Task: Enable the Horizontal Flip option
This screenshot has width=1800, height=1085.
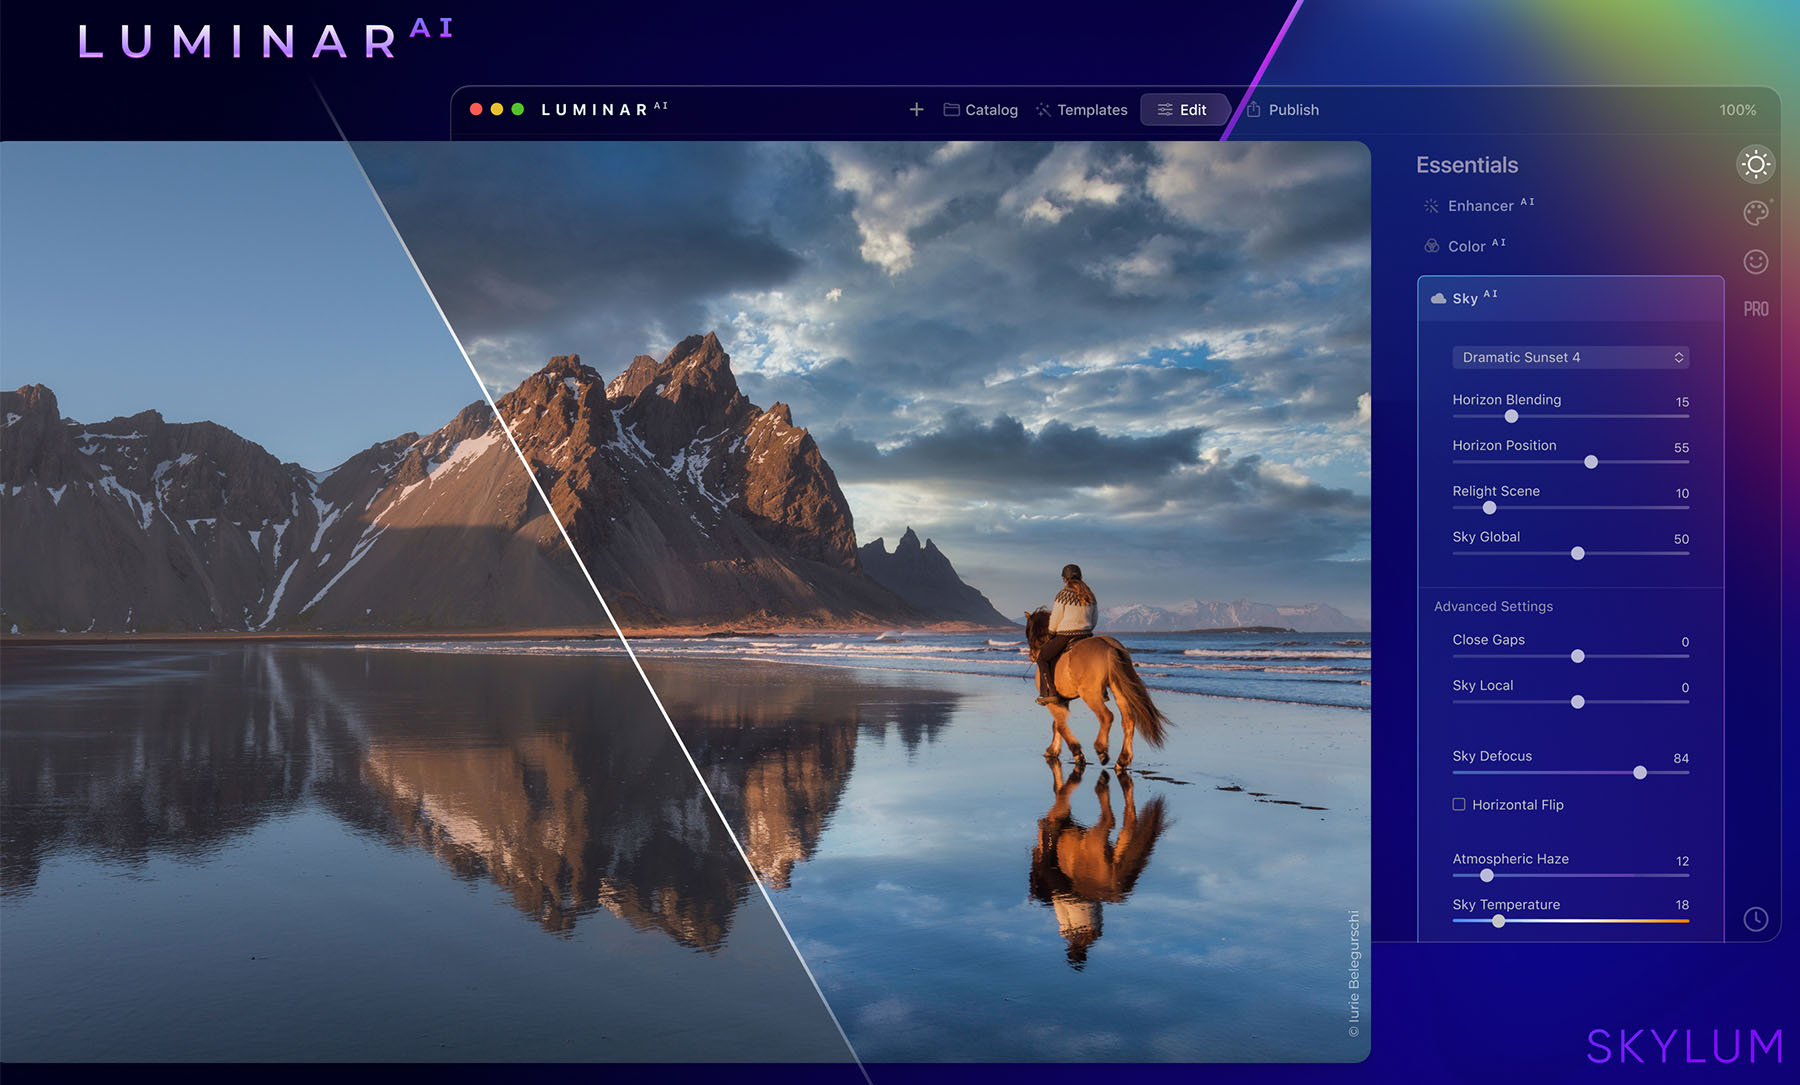Action: pos(1458,804)
